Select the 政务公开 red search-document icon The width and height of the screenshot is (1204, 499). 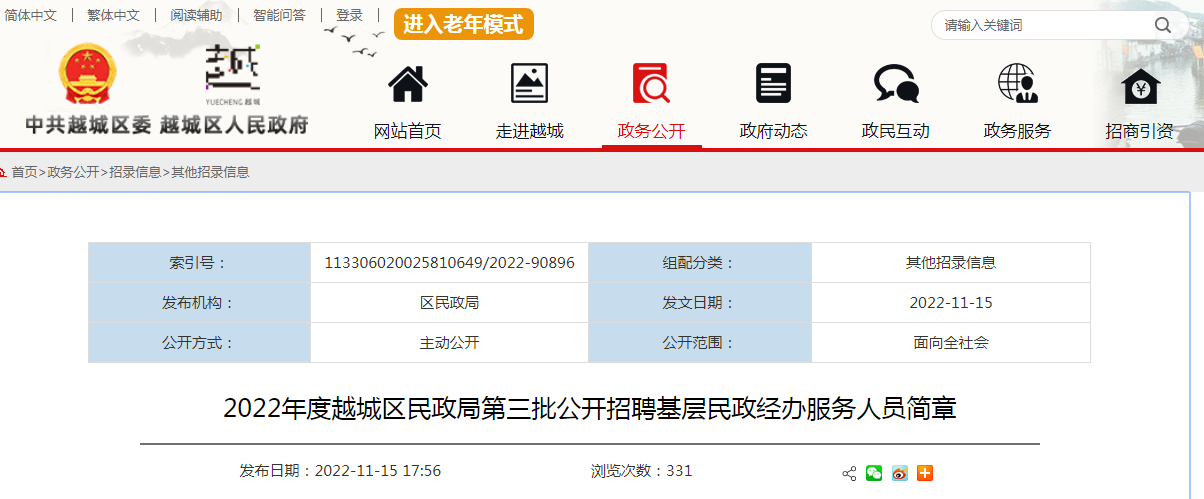point(651,84)
